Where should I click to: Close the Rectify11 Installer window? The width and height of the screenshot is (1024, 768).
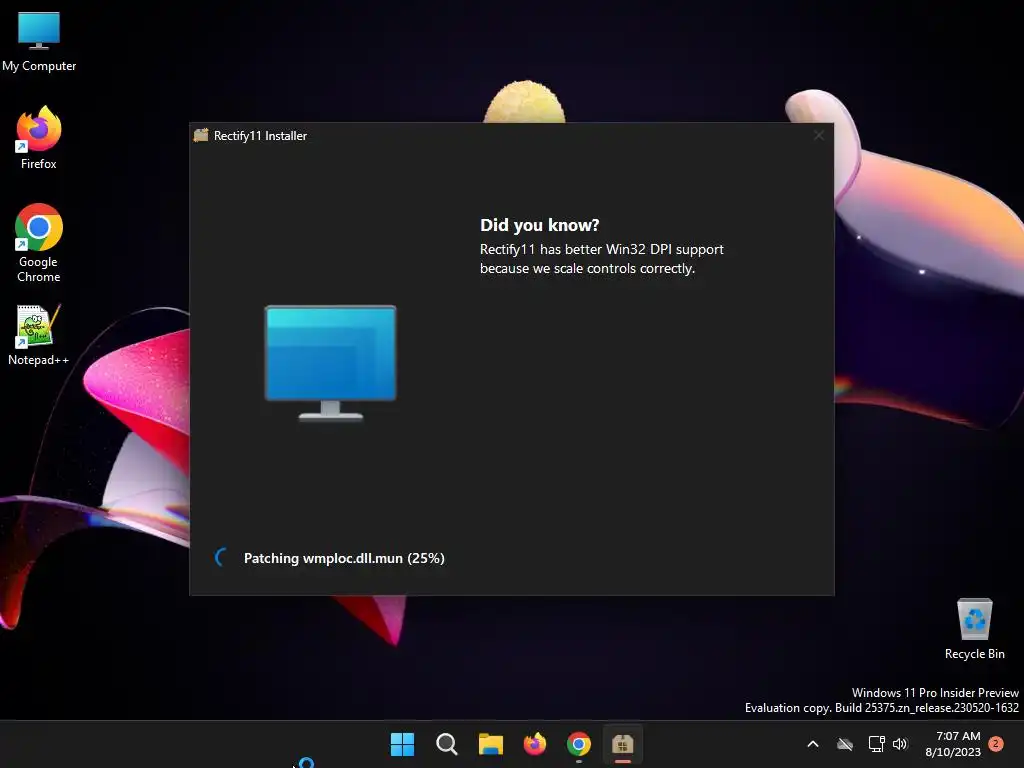pos(818,135)
